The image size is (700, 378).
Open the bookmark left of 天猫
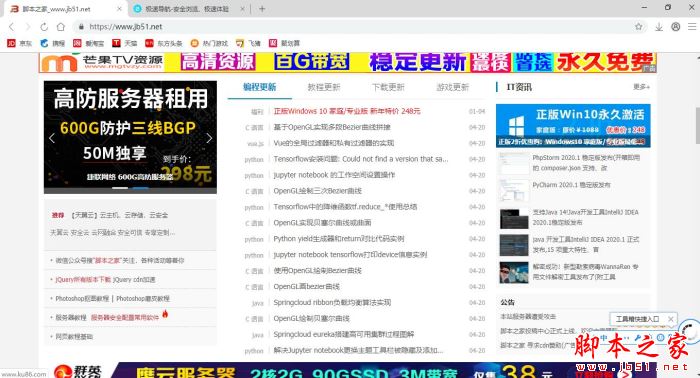[x=88, y=43]
